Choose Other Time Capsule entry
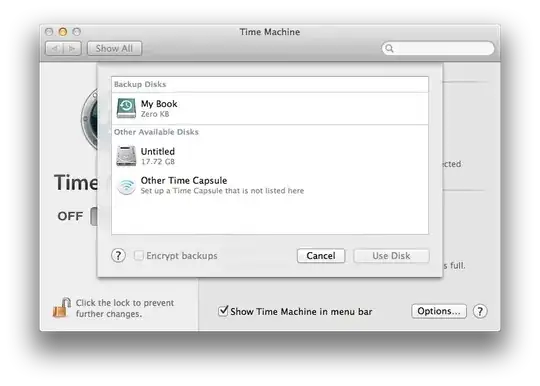The image size is (540, 386). coord(270,186)
